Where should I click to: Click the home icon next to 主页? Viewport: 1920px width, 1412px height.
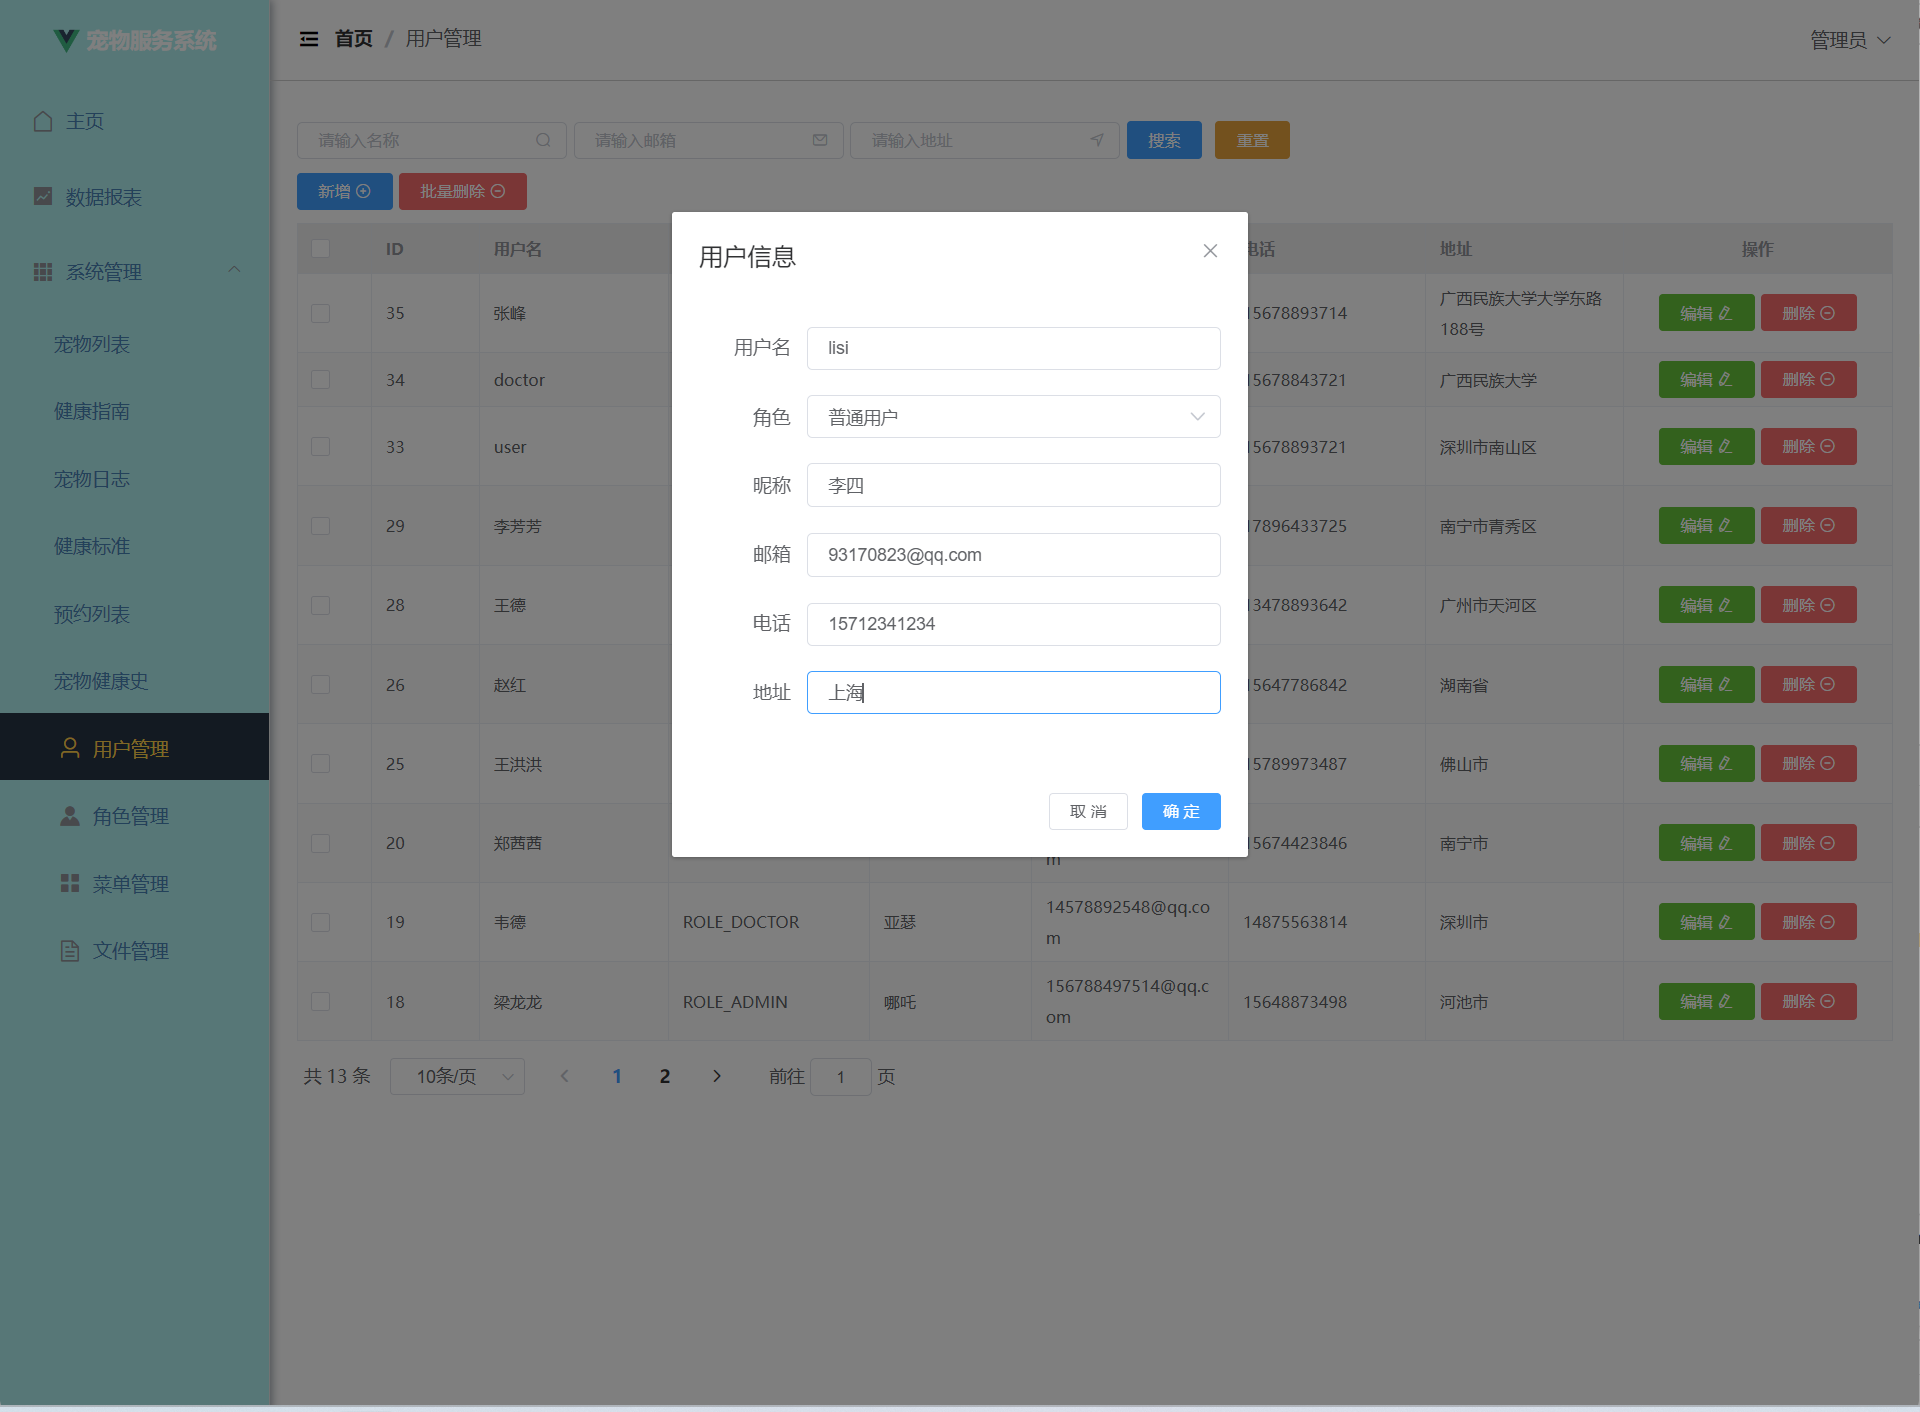pyautogui.click(x=43, y=121)
